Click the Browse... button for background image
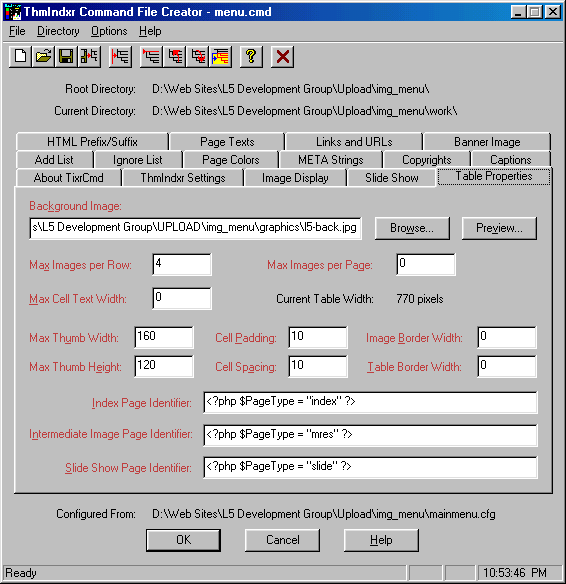Viewport: 566px width, 584px height. [412, 228]
